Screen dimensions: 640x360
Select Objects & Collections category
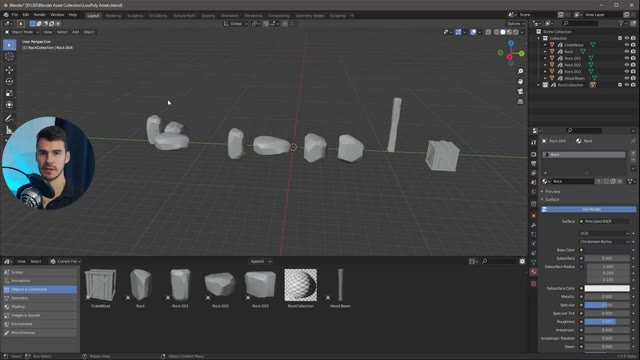tap(40, 289)
